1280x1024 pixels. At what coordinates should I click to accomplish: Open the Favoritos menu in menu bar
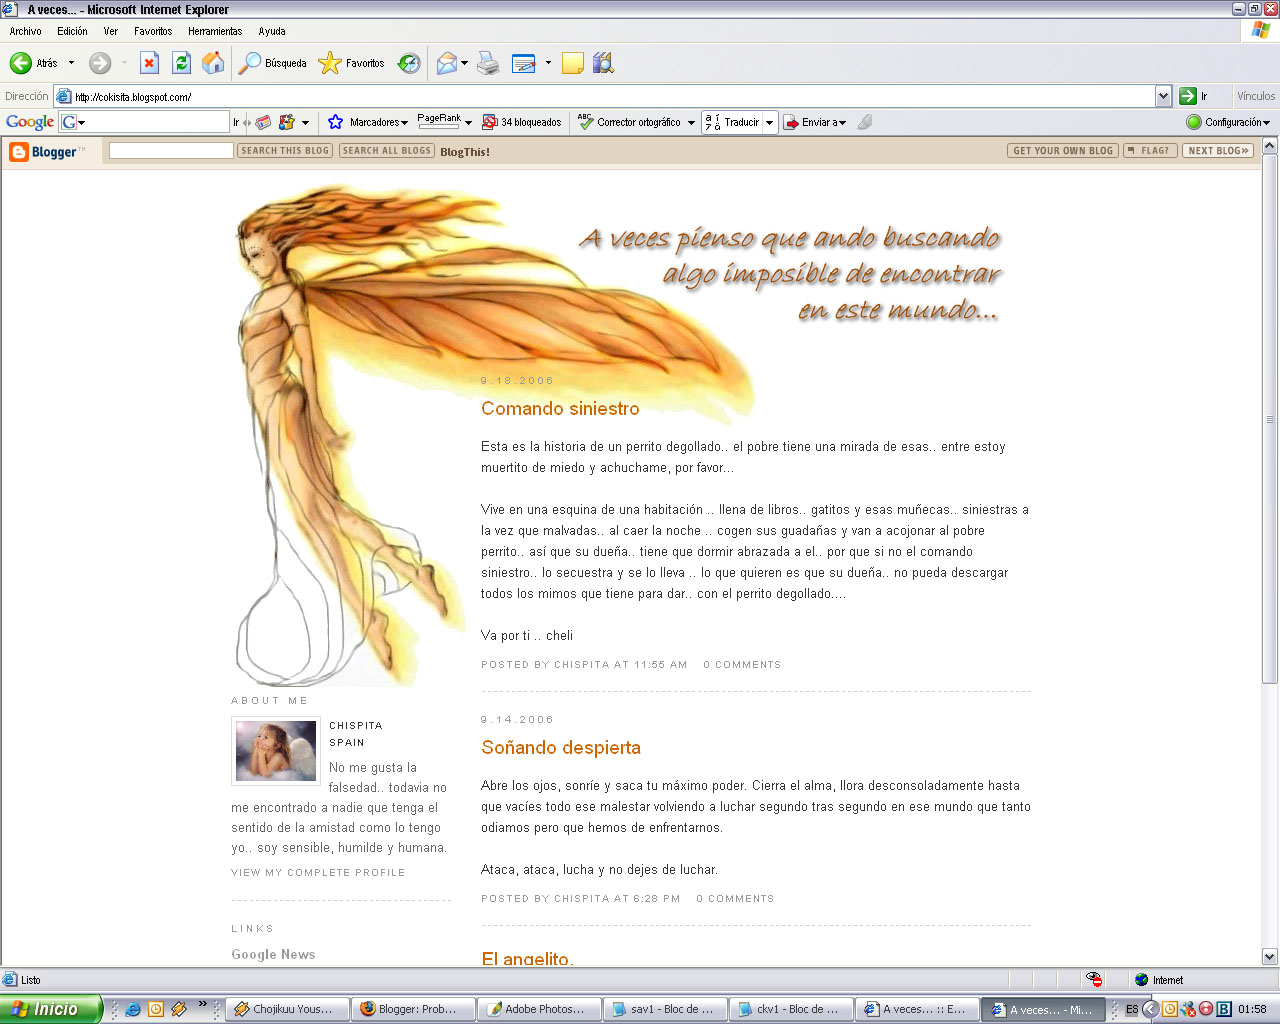pyautogui.click(x=153, y=31)
